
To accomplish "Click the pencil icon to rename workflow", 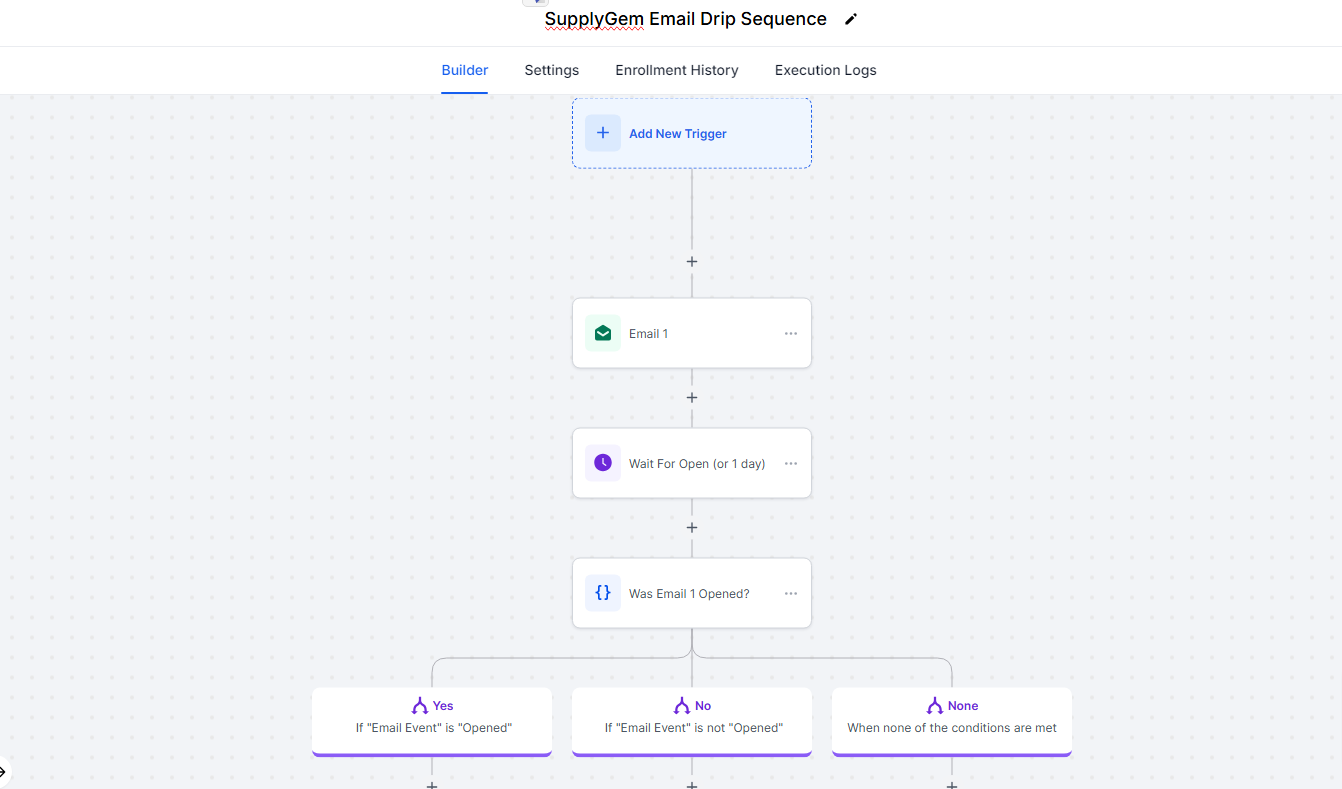I will pyautogui.click(x=851, y=19).
